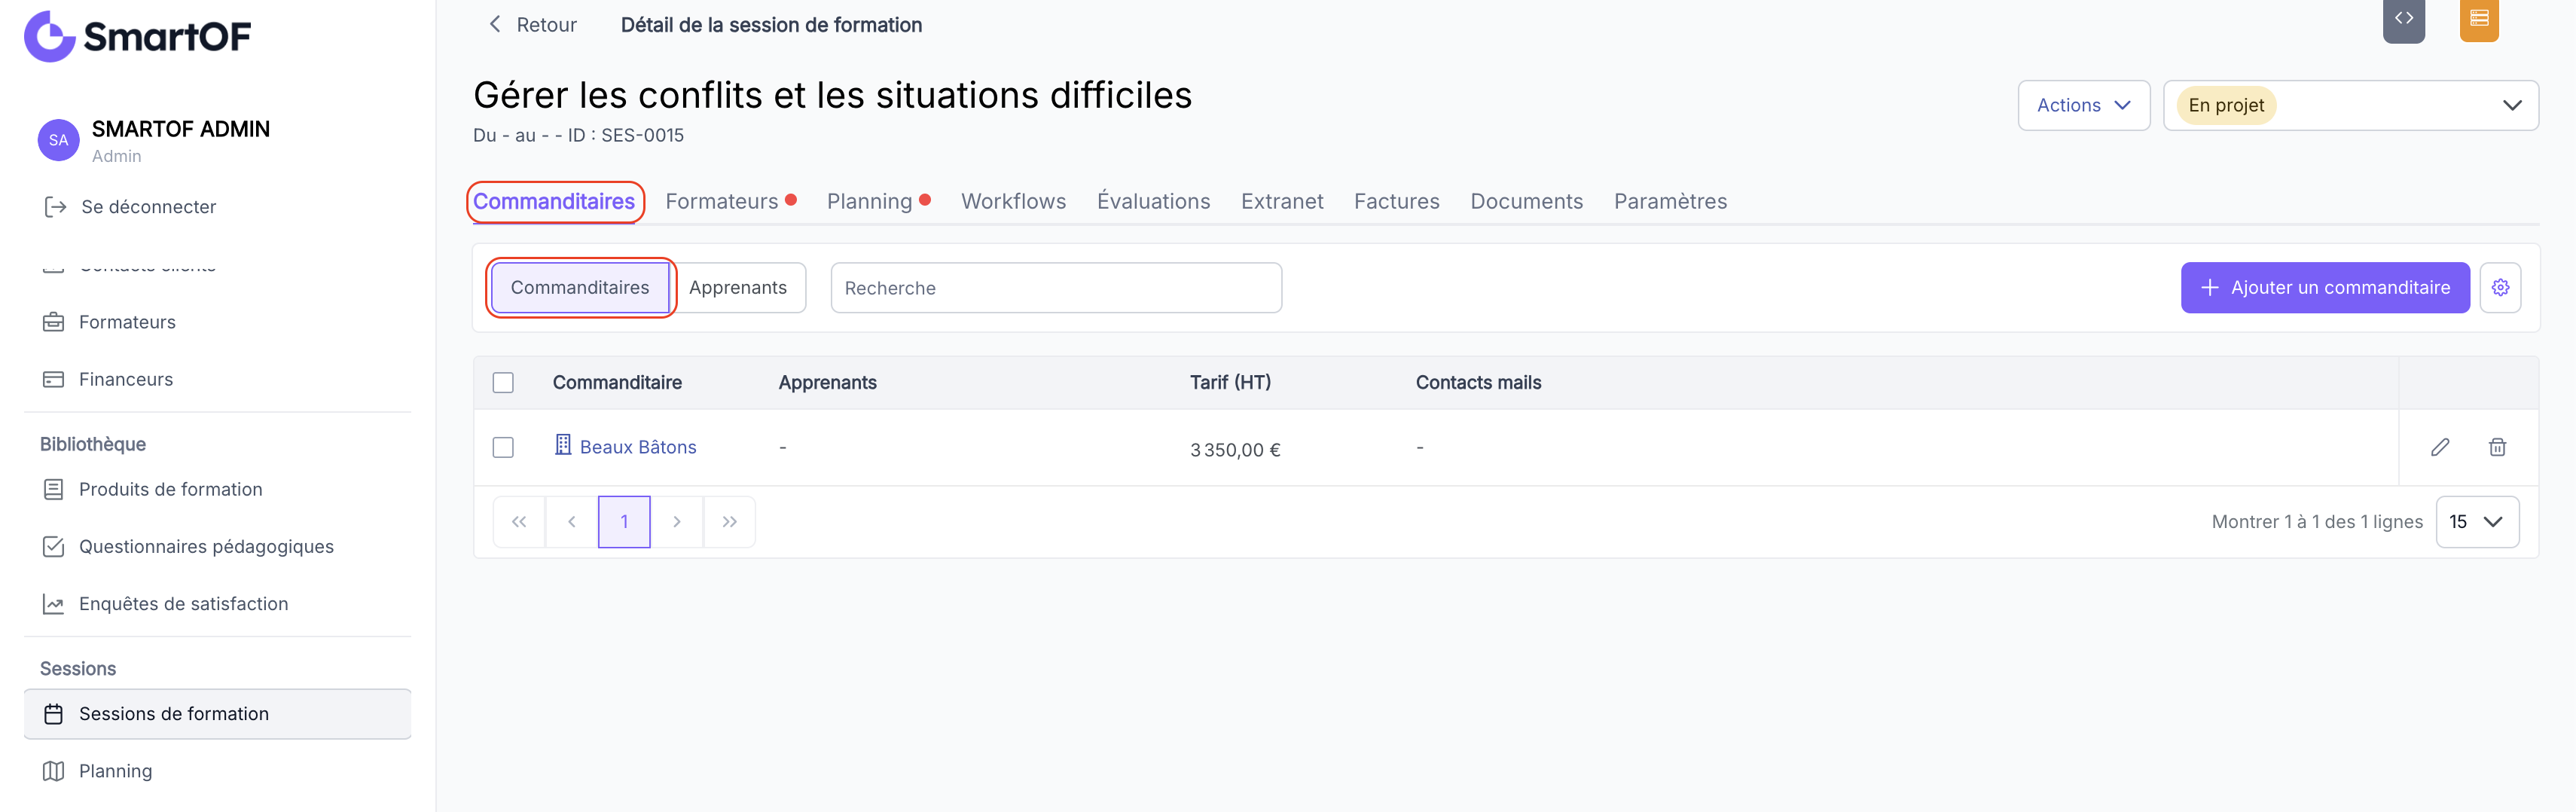The image size is (2576, 812).
Task: Open the En projet status dropdown
Action: coord(2350,105)
